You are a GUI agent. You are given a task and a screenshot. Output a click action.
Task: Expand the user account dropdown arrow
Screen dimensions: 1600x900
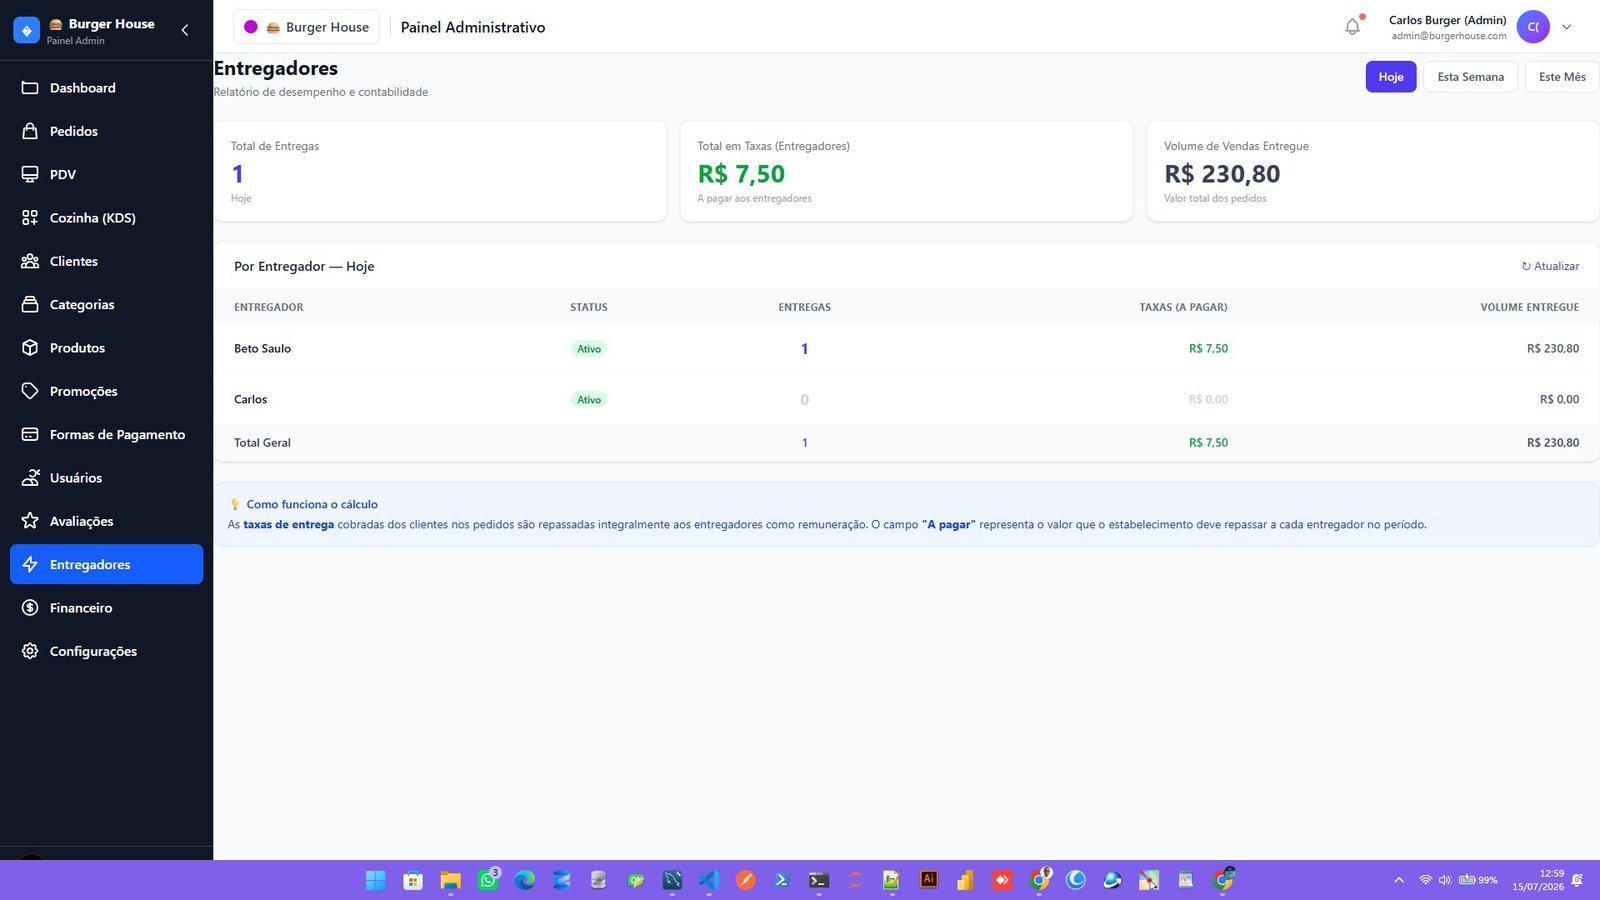pyautogui.click(x=1567, y=27)
